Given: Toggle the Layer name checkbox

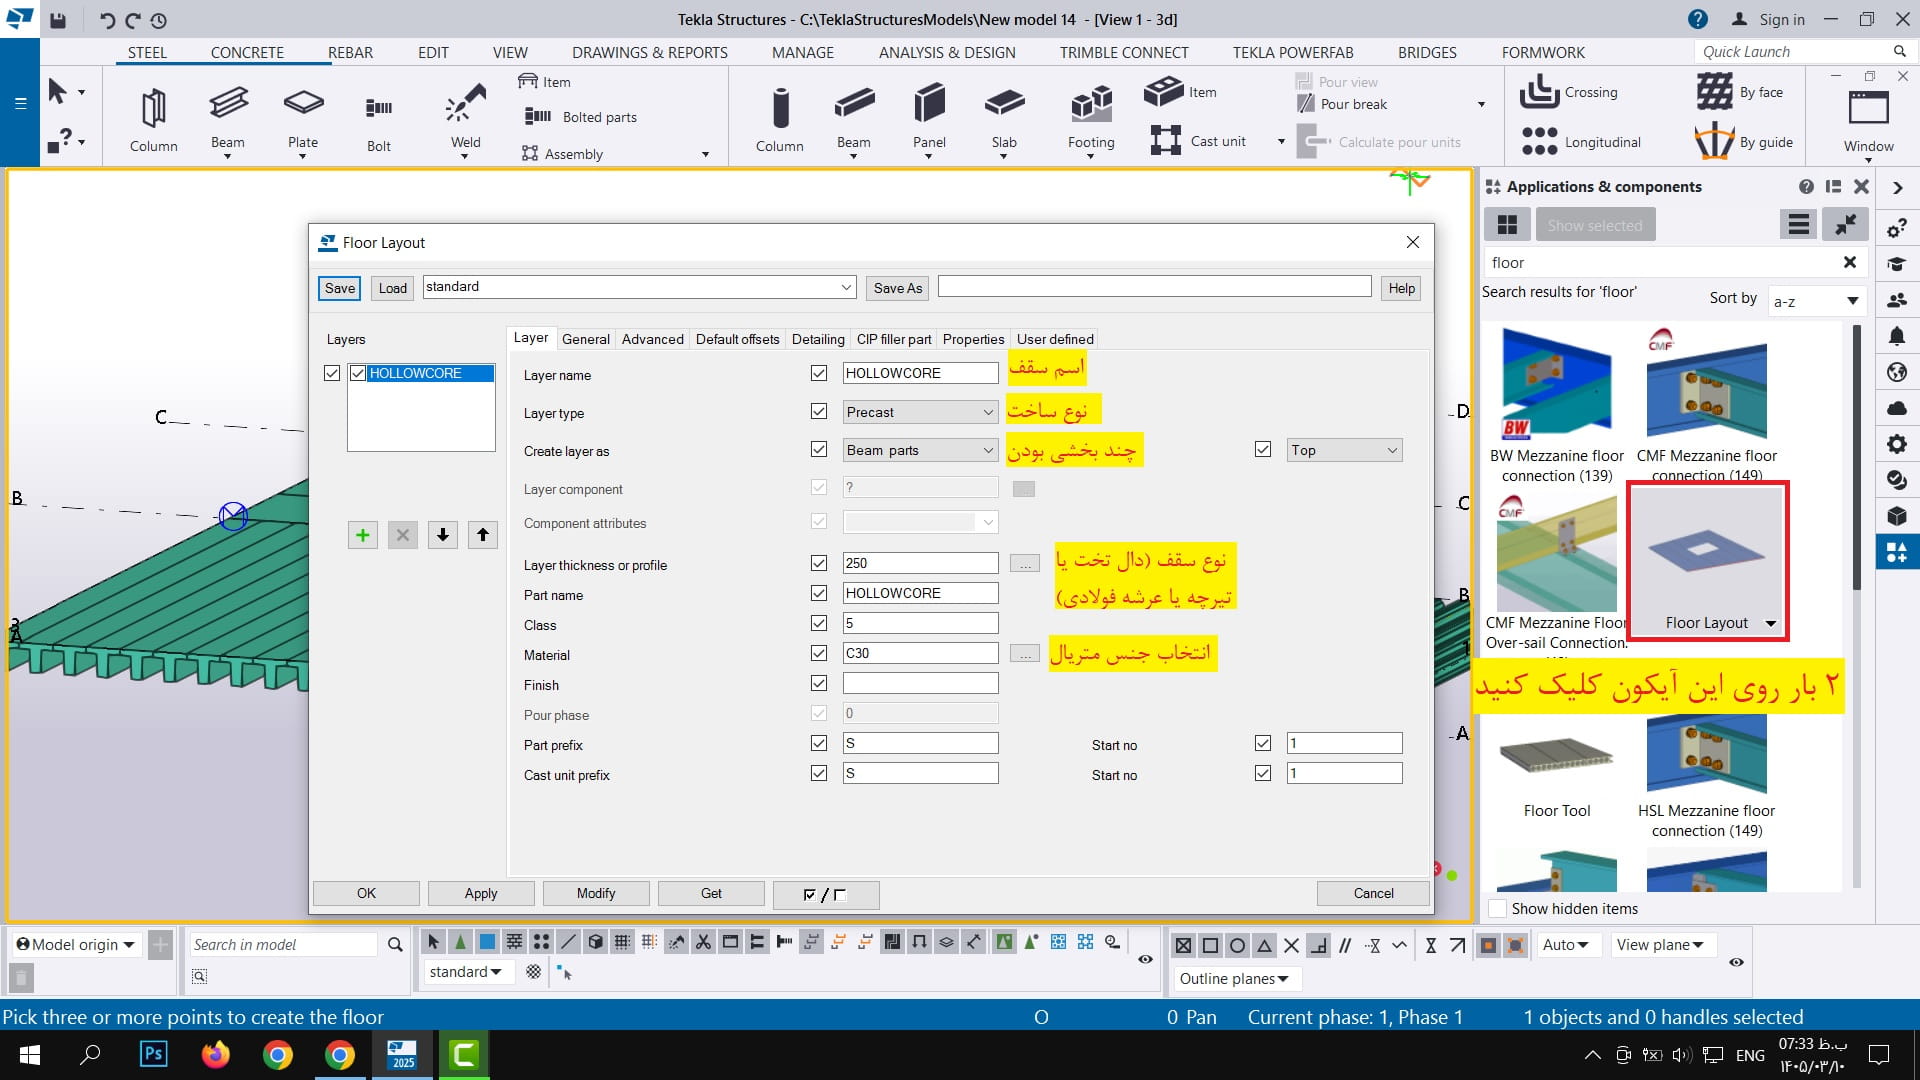Looking at the screenshot, I should pyautogui.click(x=819, y=373).
